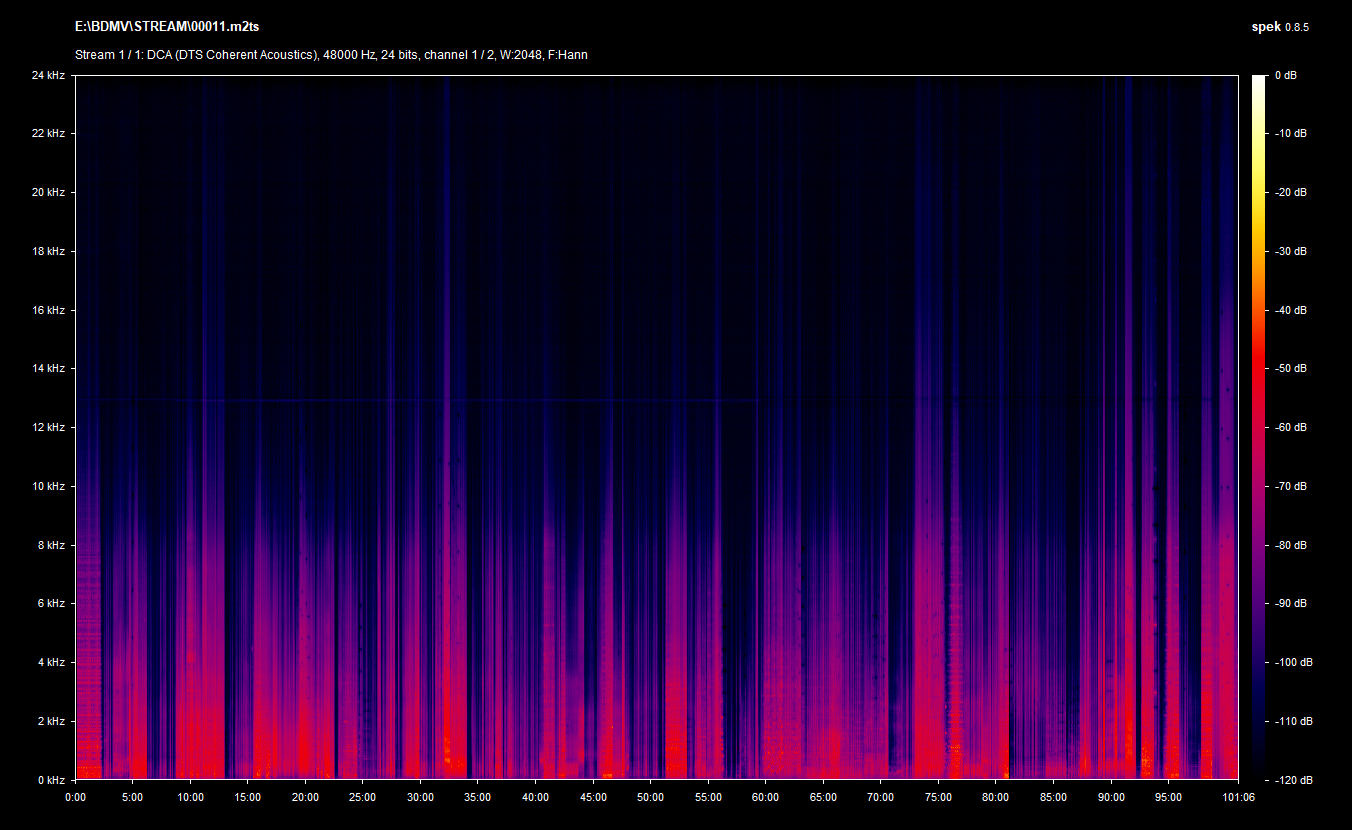Click the 18 kHz frequency axis label
This screenshot has width=1352, height=830.
click(48, 251)
